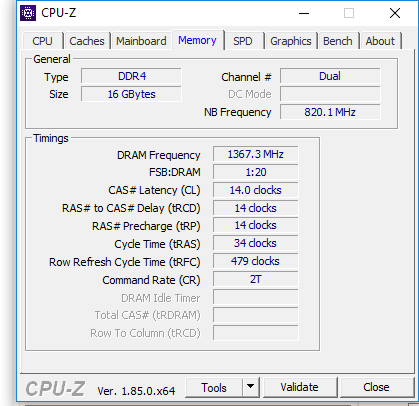Click the 820.1 MHz NB Frequency value
419x406 pixels.
[330, 112]
